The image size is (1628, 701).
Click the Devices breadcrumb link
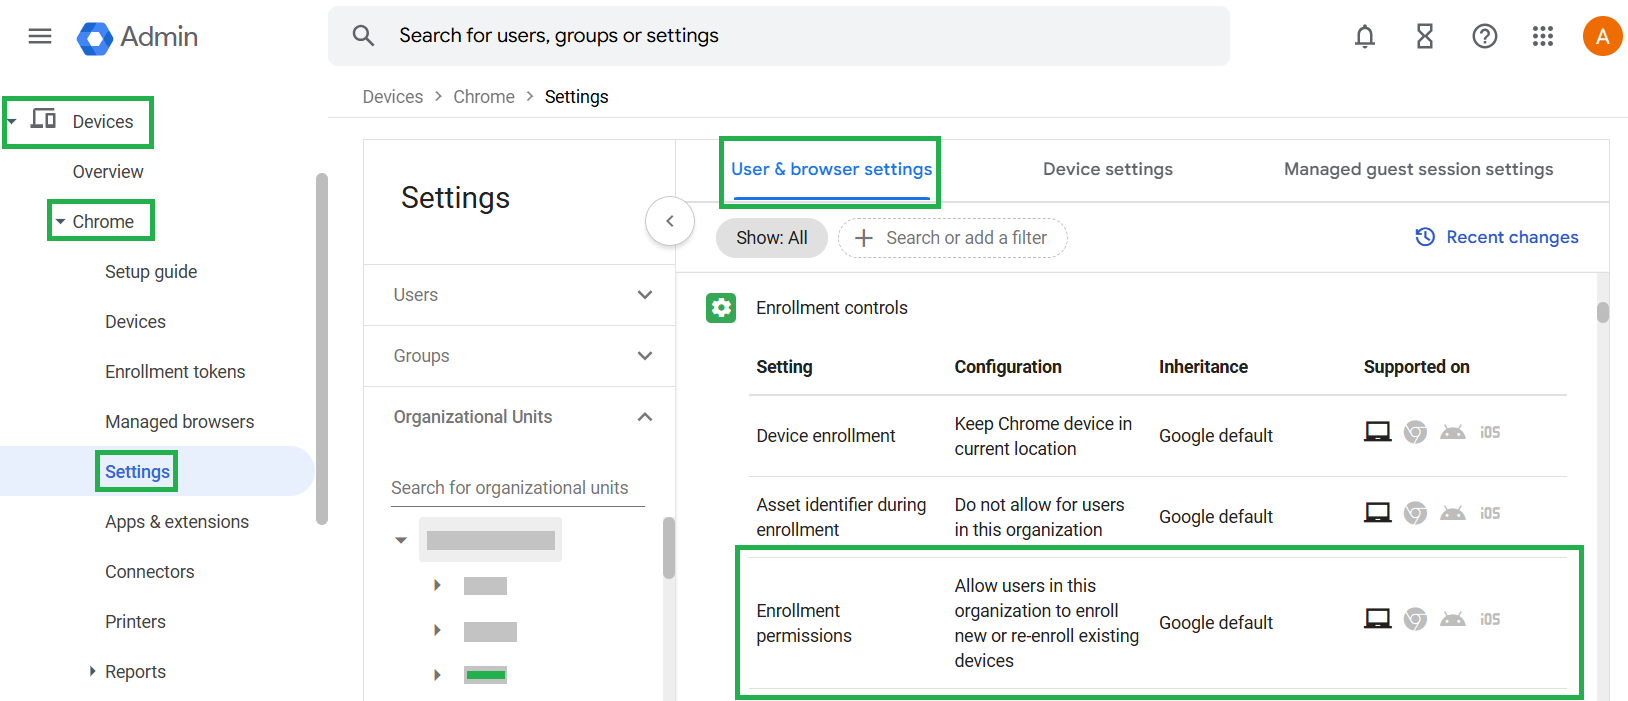393,97
